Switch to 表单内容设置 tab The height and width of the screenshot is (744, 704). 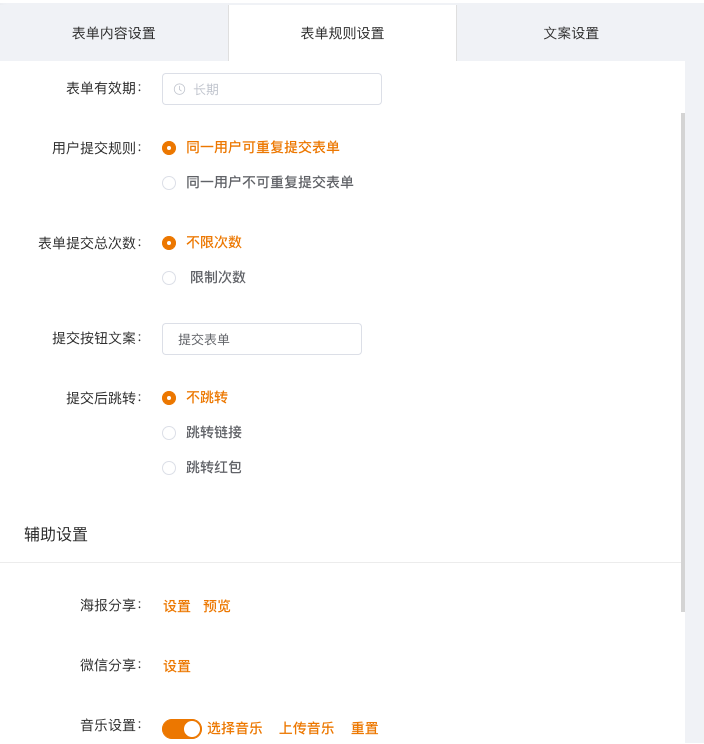(114, 33)
